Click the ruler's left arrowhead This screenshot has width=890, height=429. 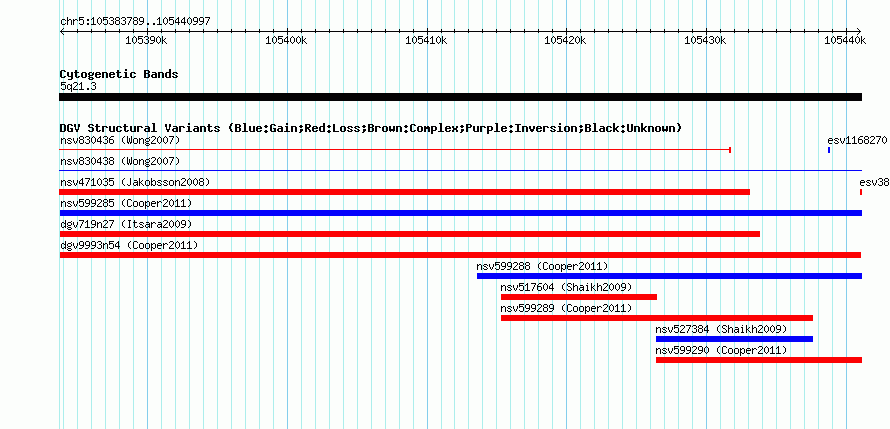tap(62, 31)
